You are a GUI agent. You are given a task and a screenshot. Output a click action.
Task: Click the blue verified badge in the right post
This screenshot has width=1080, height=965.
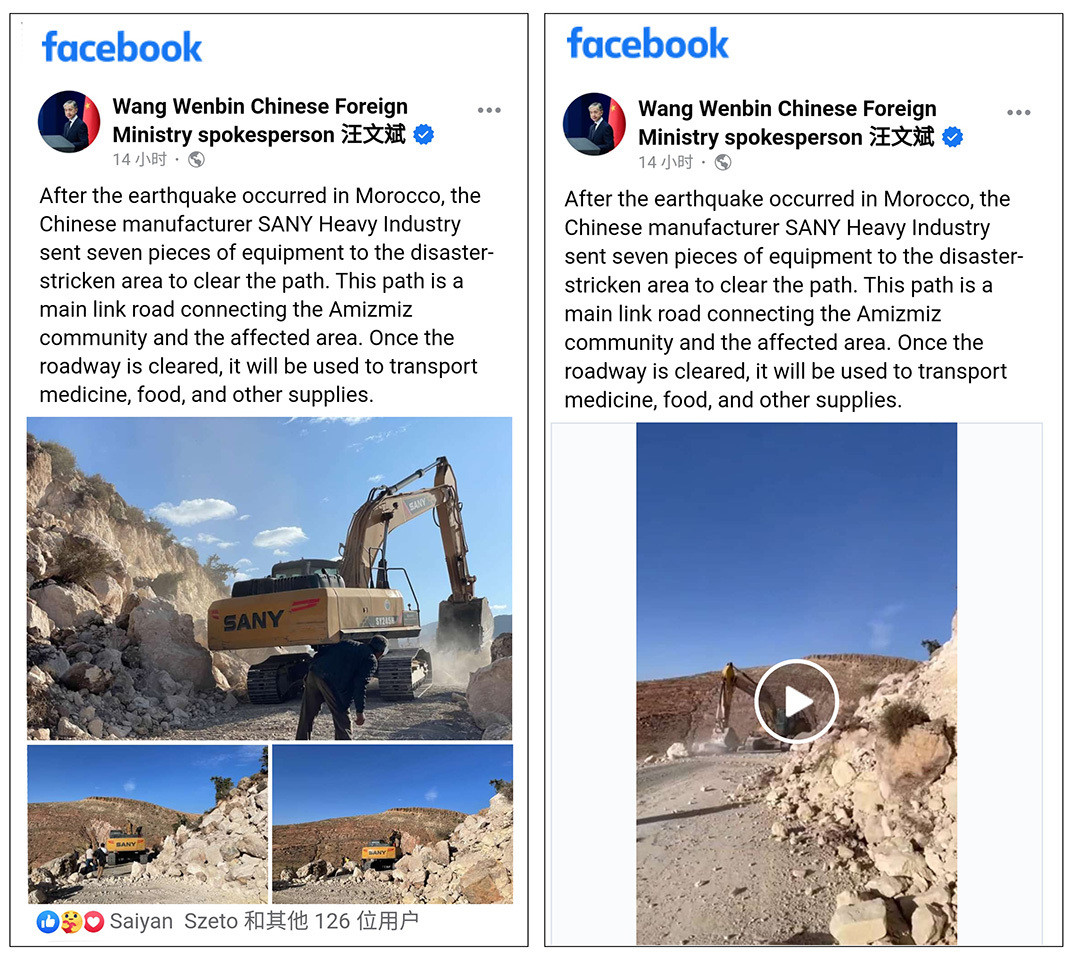[x=953, y=137]
